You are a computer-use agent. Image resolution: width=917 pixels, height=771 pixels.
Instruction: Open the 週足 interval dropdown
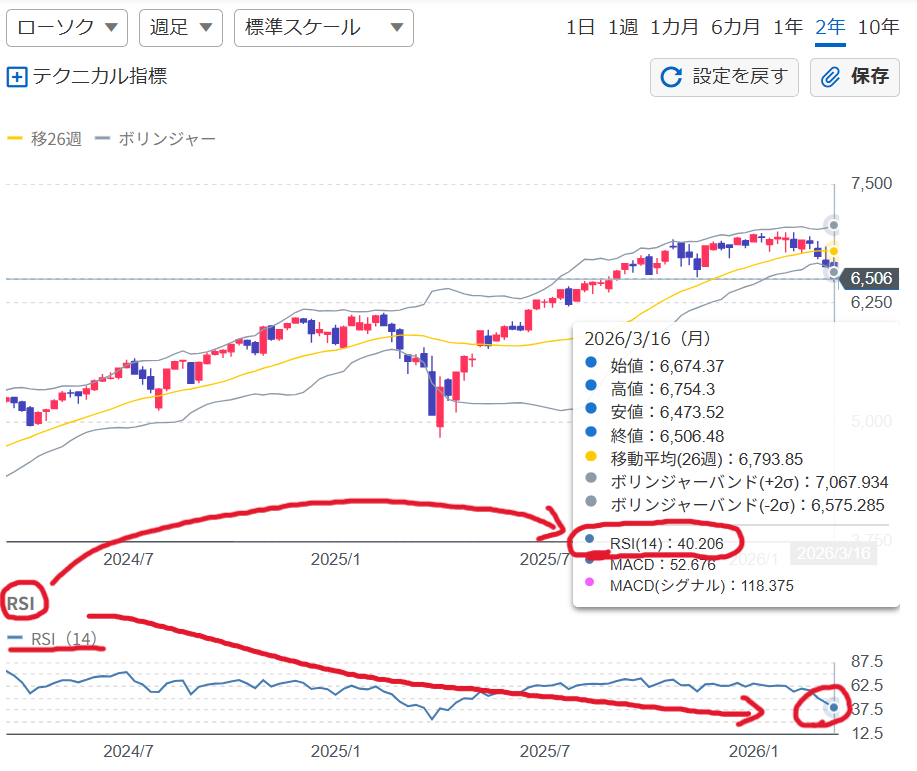pos(181,27)
